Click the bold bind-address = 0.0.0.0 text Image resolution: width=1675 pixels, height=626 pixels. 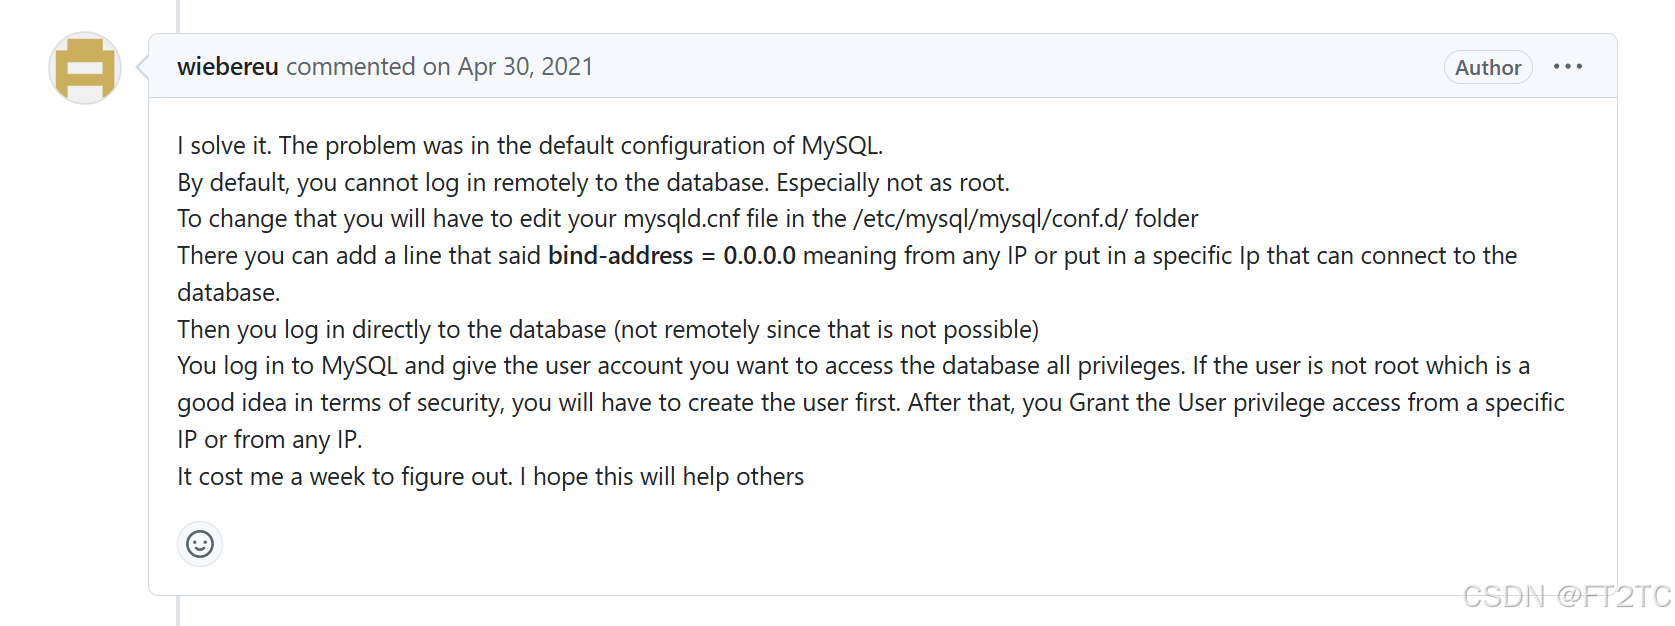pyautogui.click(x=670, y=256)
